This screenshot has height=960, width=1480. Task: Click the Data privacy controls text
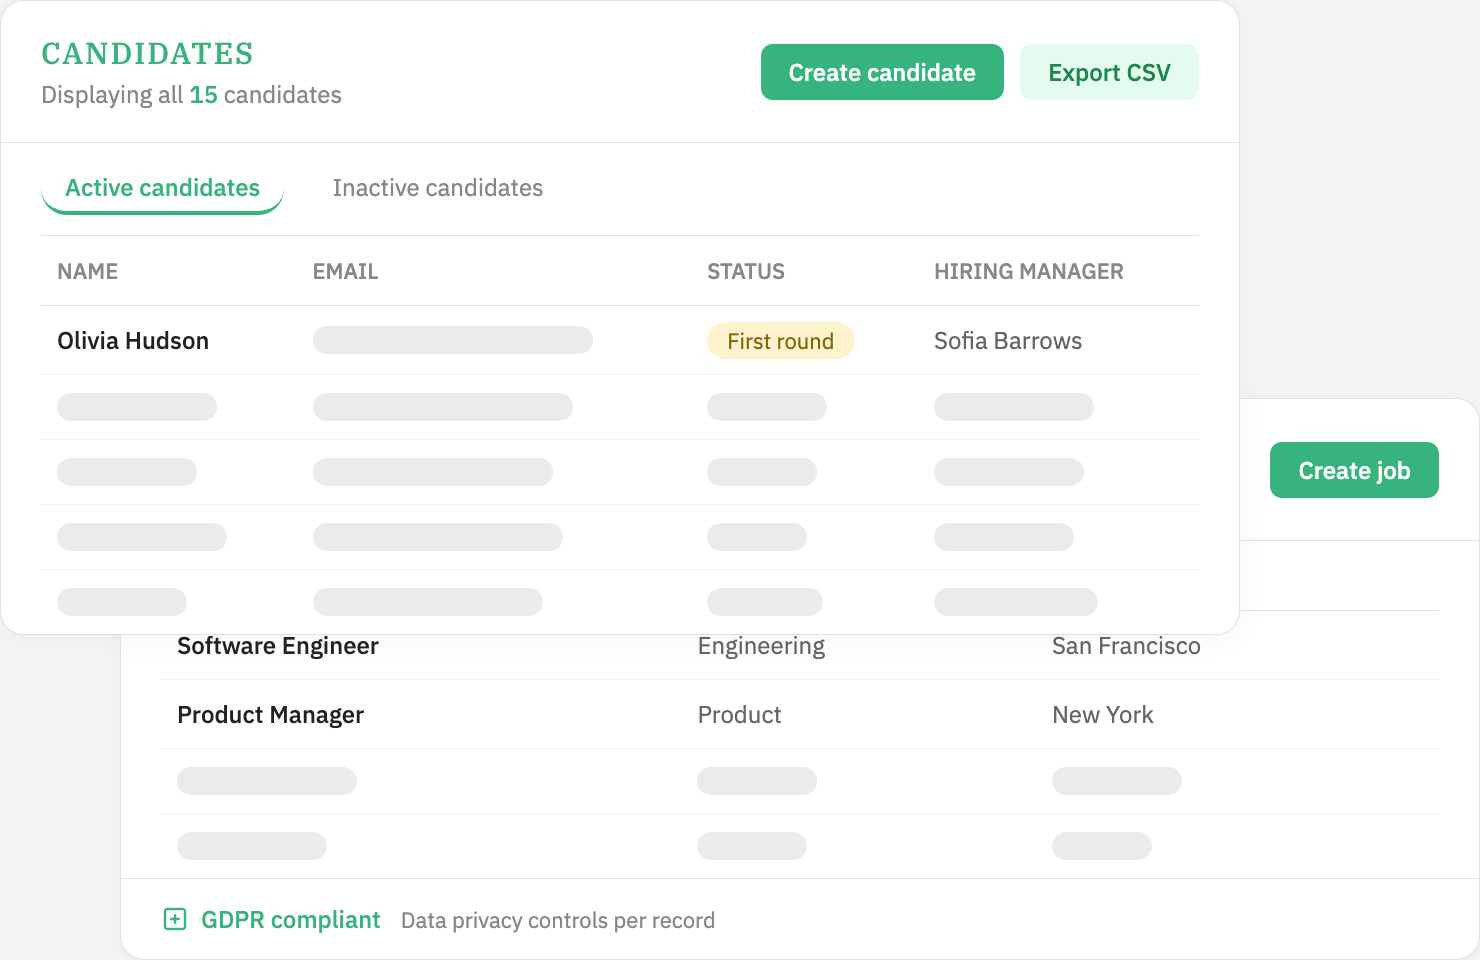click(x=557, y=920)
